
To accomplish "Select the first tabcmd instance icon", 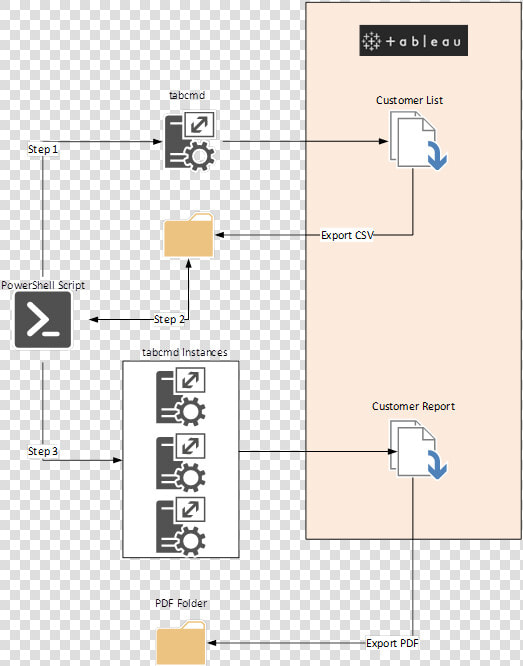I will tap(181, 397).
